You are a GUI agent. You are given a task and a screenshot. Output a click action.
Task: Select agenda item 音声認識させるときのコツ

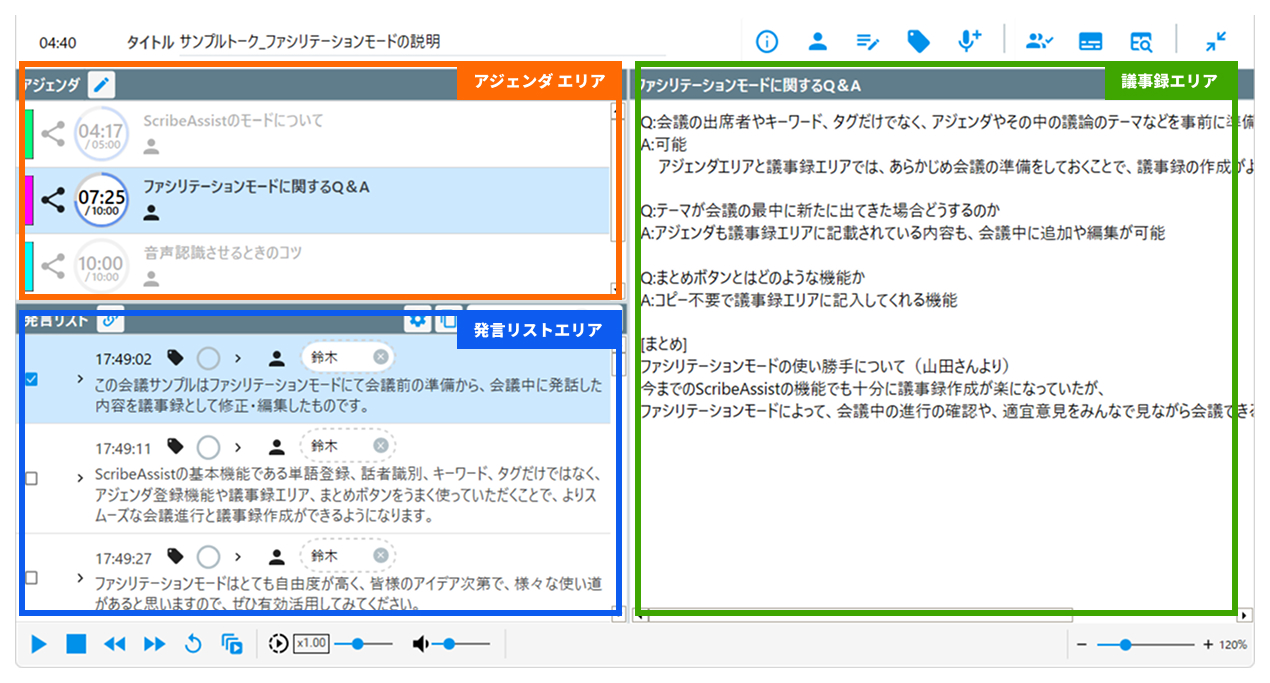315,265
